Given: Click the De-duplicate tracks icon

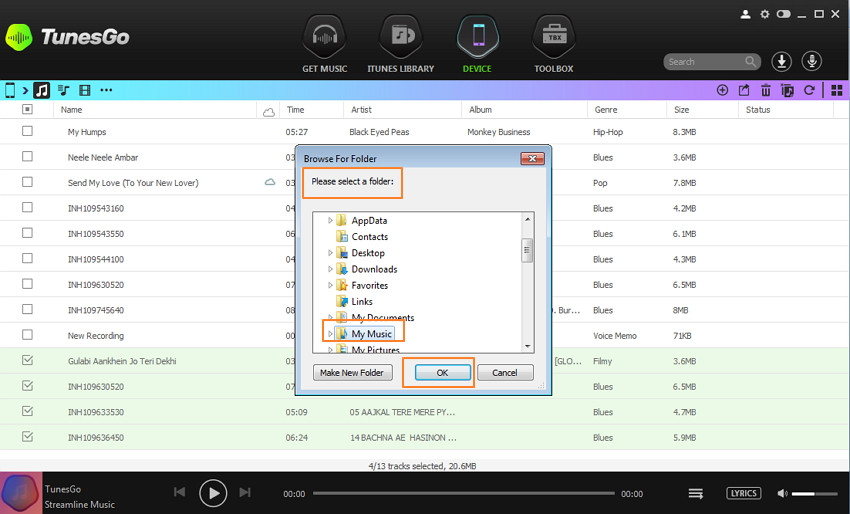Looking at the screenshot, I should 787,90.
